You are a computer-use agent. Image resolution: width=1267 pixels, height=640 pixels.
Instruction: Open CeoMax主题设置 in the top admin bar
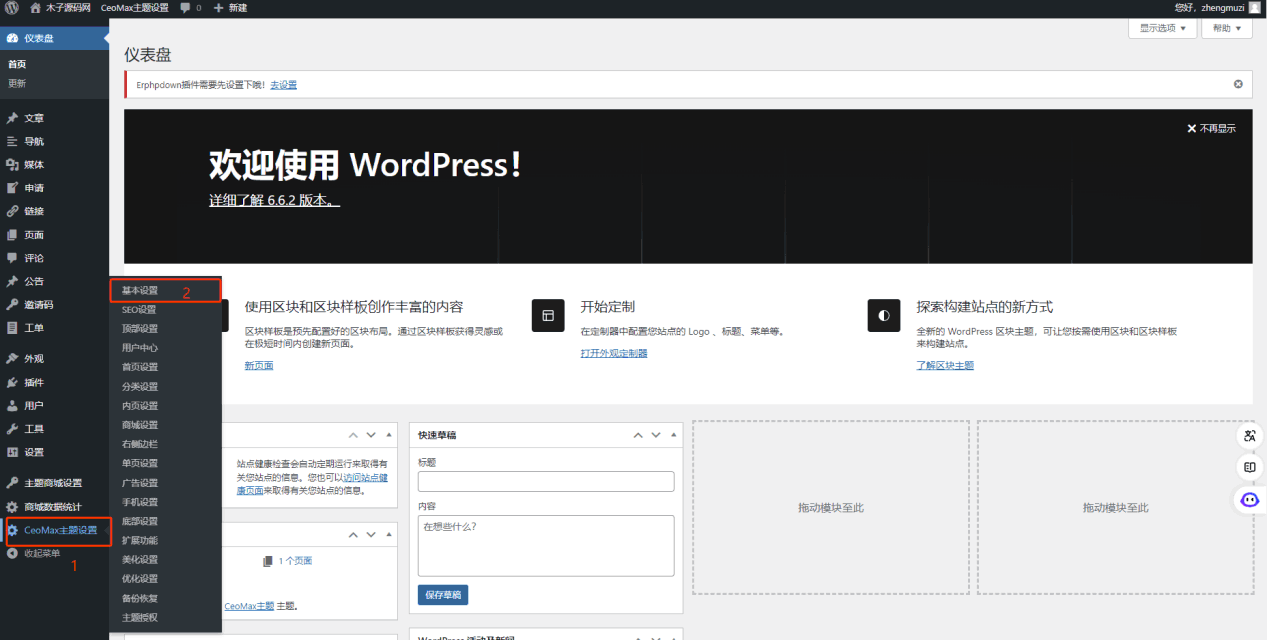135,8
